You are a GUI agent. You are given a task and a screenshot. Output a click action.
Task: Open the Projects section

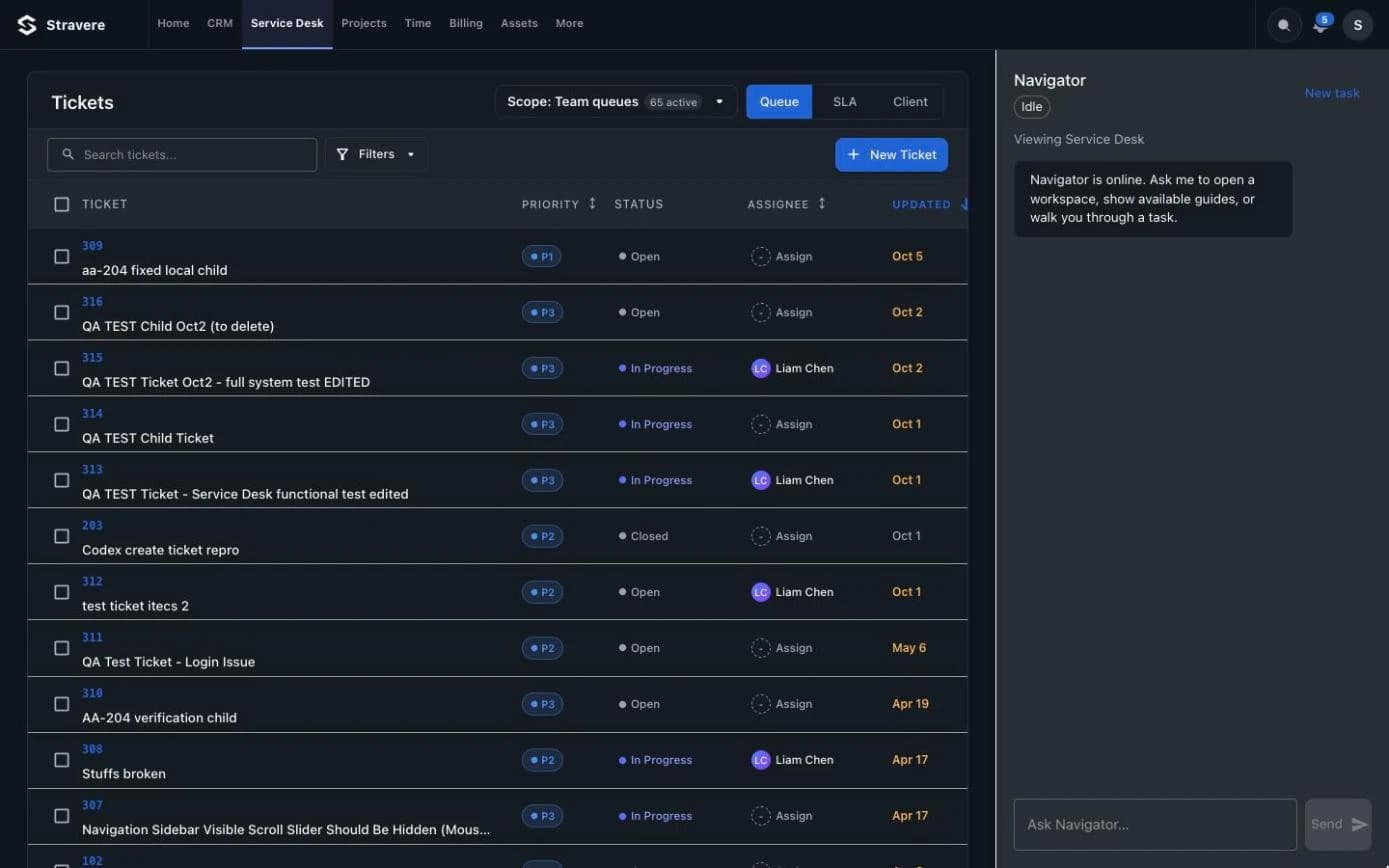[x=364, y=23]
